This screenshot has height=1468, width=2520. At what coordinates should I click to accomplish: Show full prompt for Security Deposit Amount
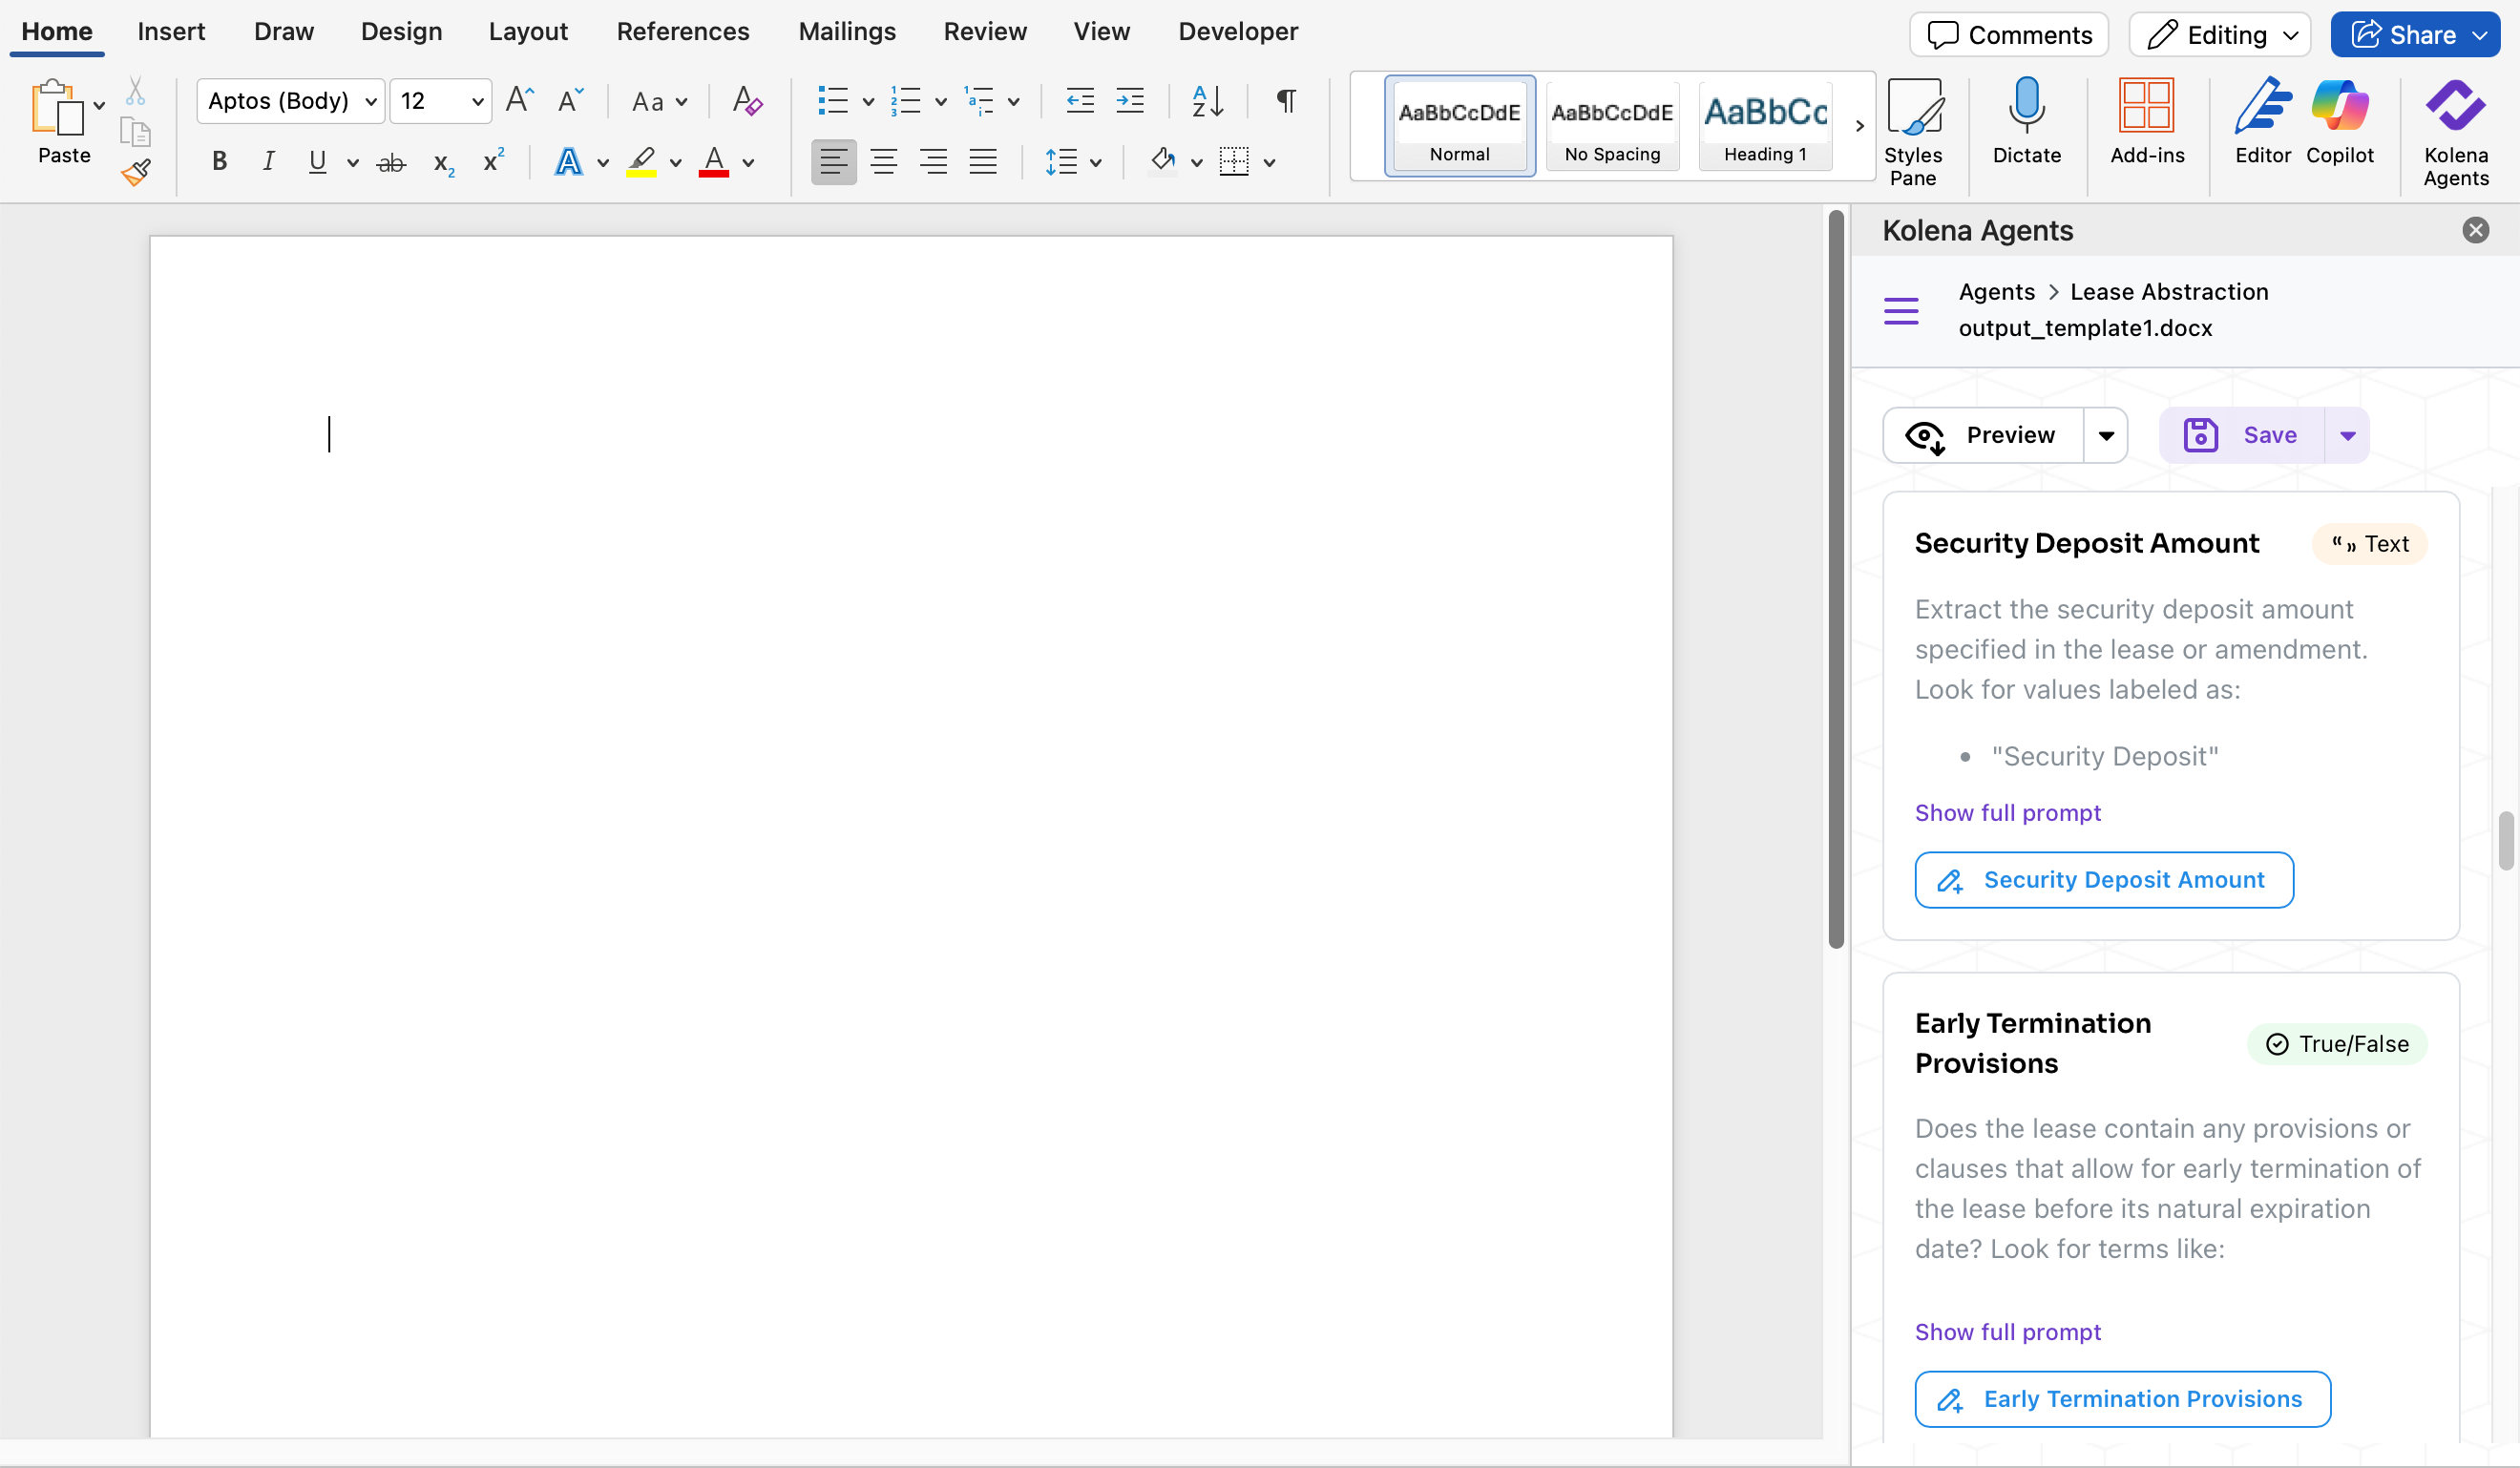[x=2007, y=813]
